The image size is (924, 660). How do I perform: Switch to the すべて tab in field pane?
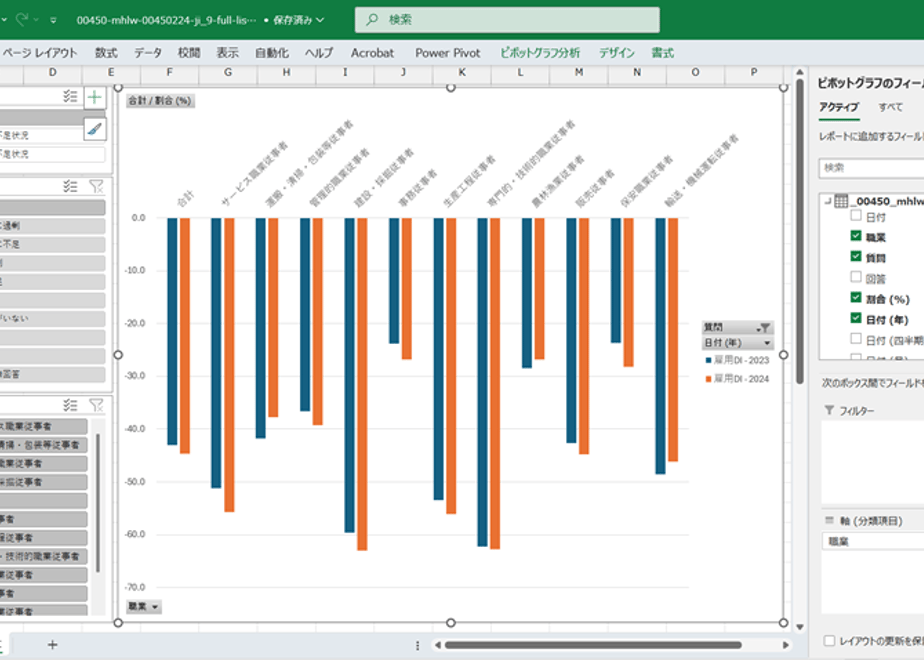(890, 107)
